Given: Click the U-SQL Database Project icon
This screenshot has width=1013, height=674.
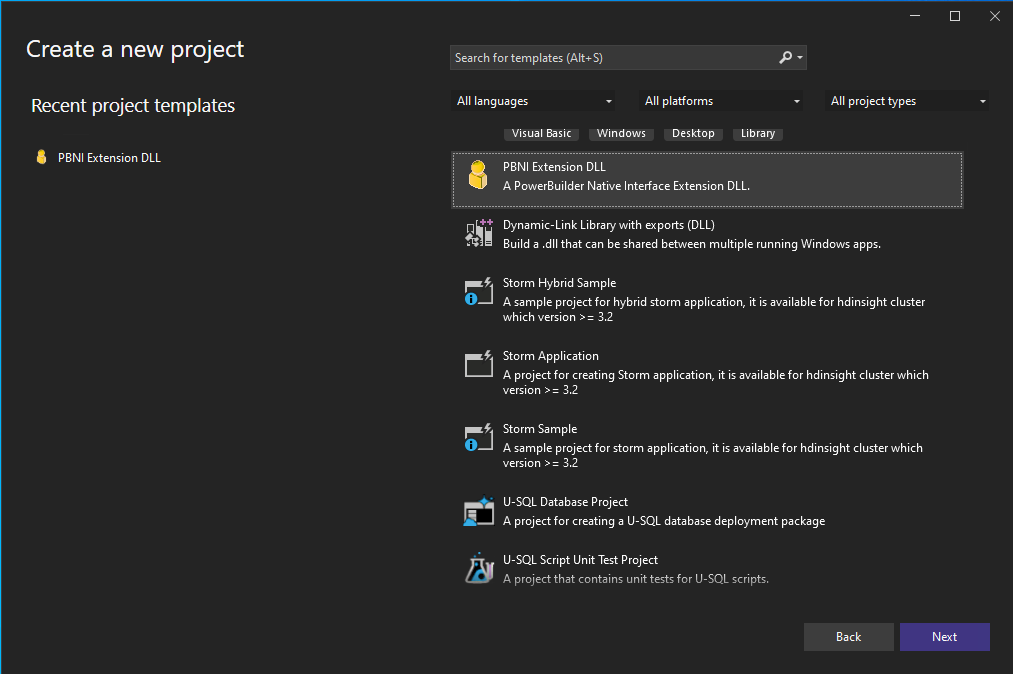Looking at the screenshot, I should (x=479, y=511).
